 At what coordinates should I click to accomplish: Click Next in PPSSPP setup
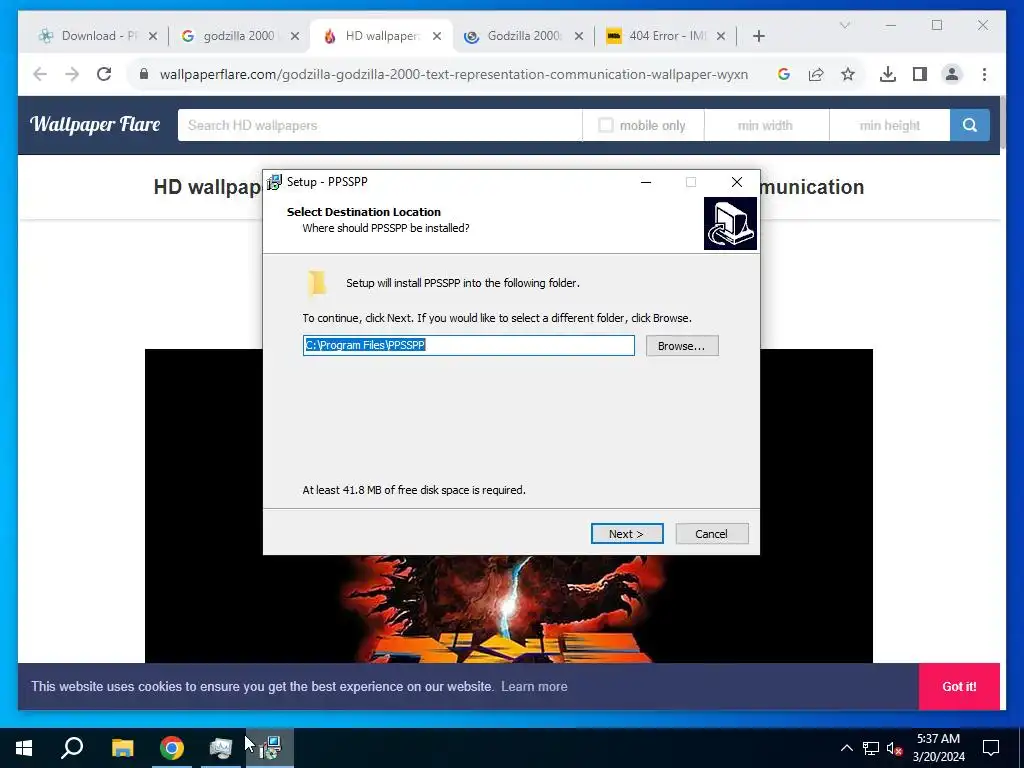627,534
